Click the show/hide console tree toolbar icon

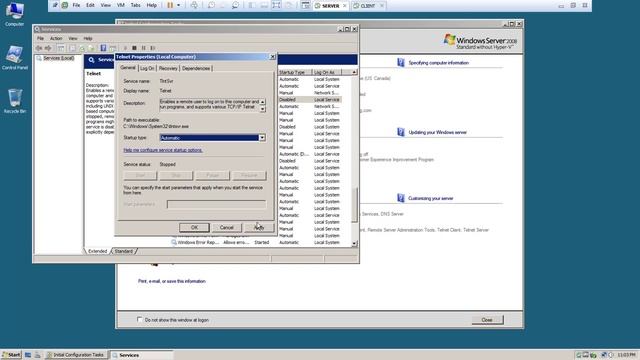60,48
